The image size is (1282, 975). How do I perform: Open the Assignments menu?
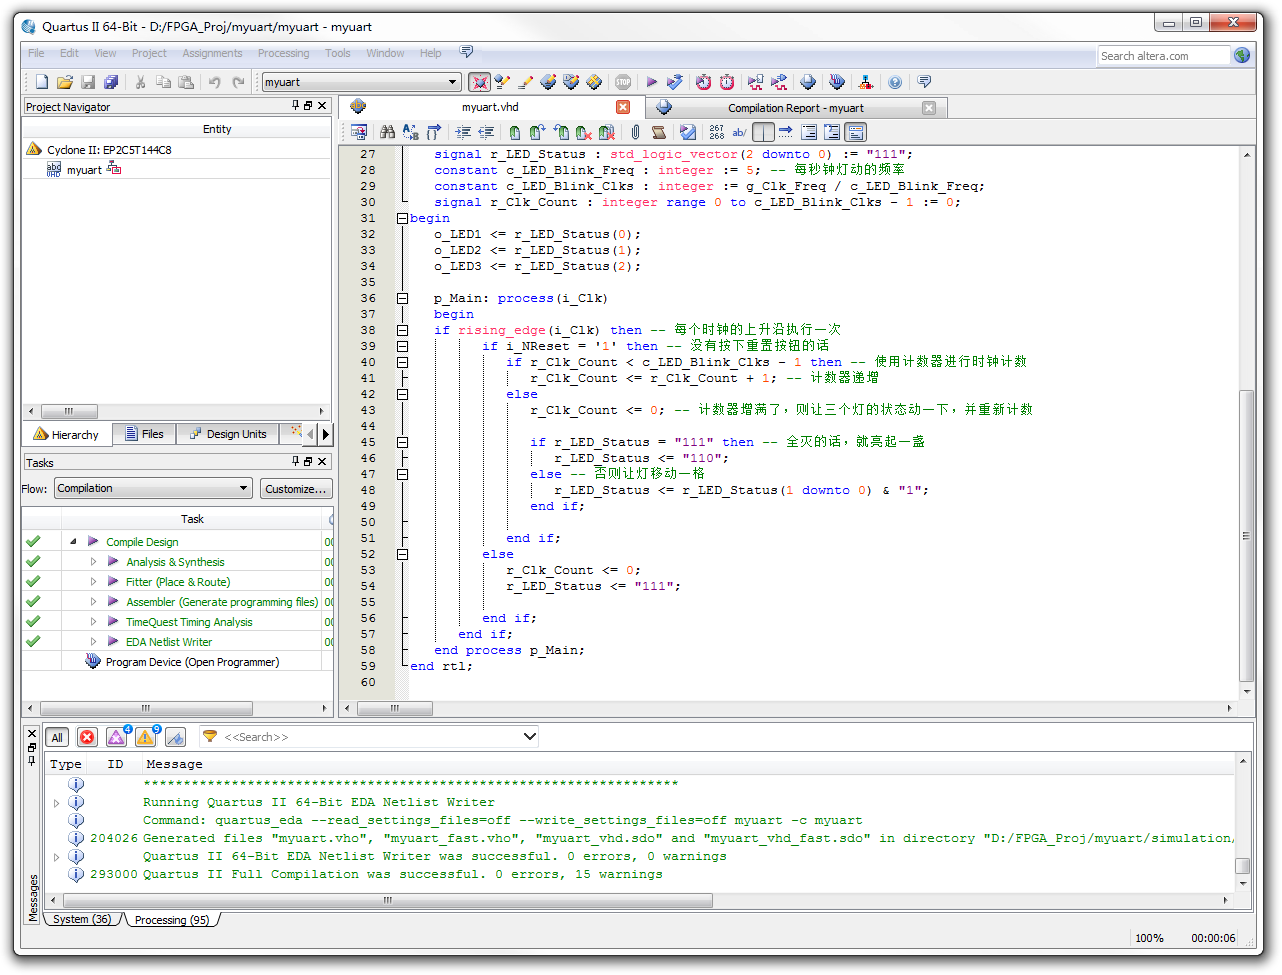pyautogui.click(x=212, y=53)
